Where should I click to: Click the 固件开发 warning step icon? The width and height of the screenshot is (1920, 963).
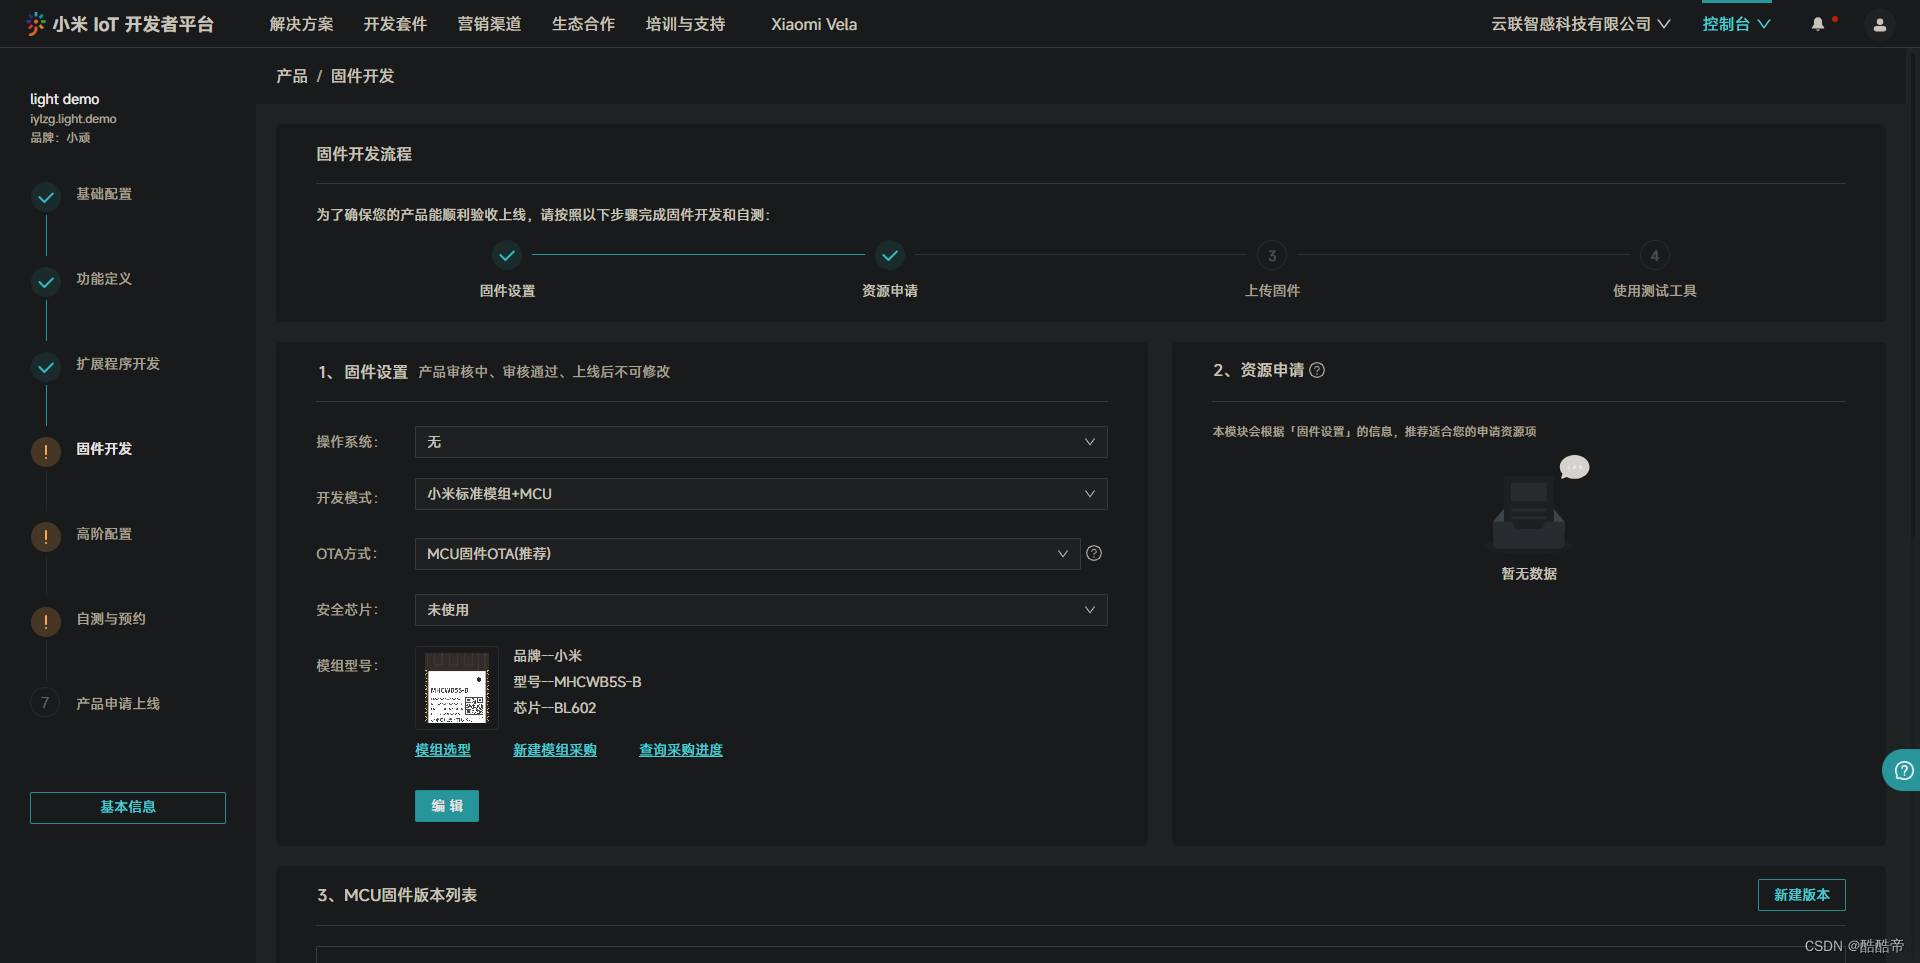(46, 452)
